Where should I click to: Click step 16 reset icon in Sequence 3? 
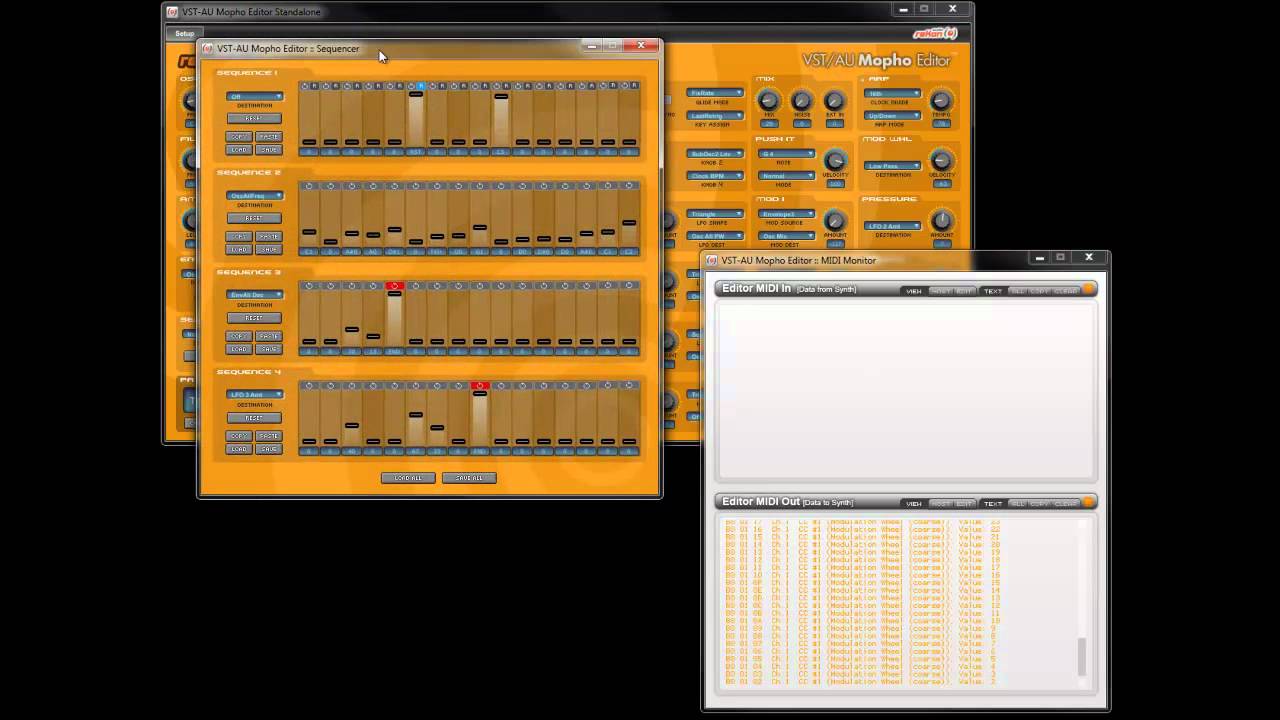pos(629,286)
